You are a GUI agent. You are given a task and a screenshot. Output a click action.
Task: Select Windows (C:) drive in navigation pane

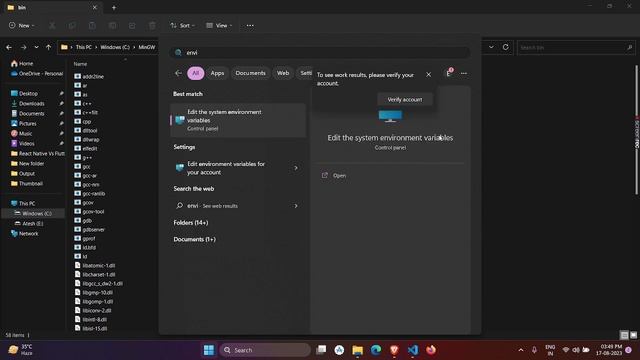point(33,213)
